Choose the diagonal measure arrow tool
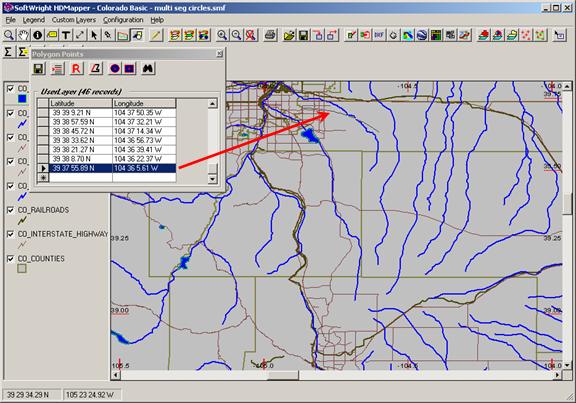The image size is (576, 403). coord(80,35)
